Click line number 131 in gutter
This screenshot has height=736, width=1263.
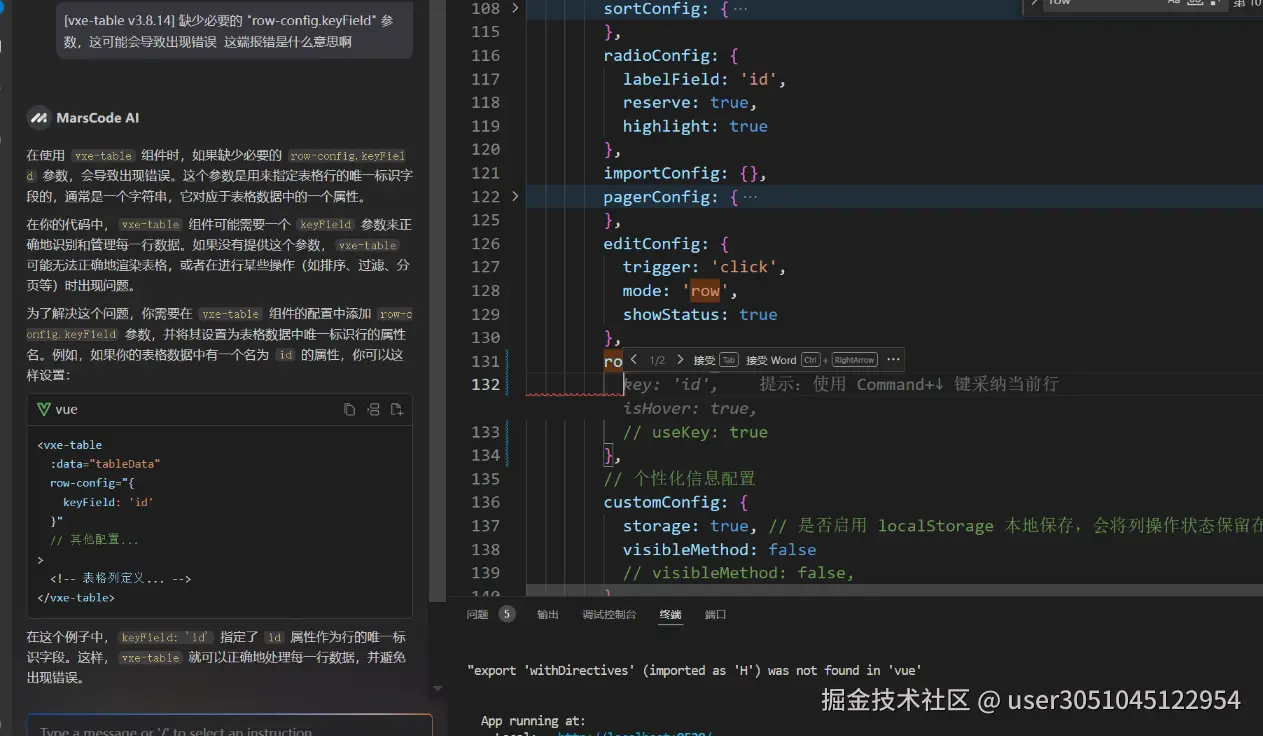[x=485, y=361]
